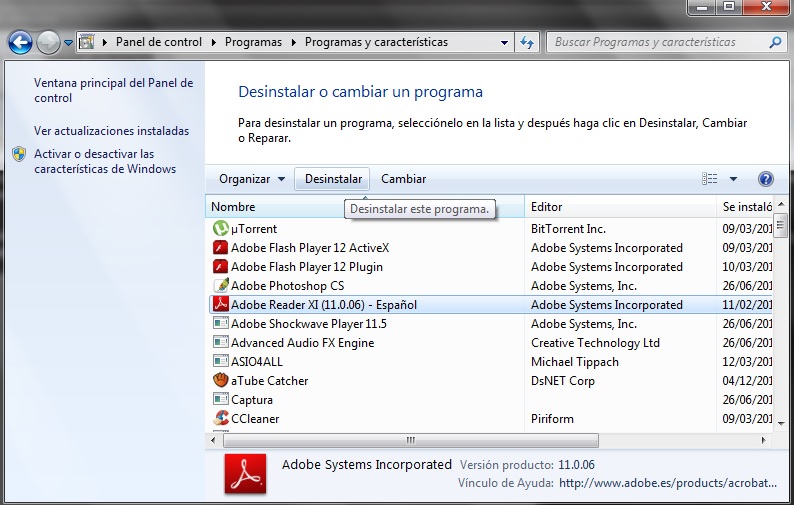Click DsNET Corp editor cell
Screen dimensions: 794x505
(563, 381)
